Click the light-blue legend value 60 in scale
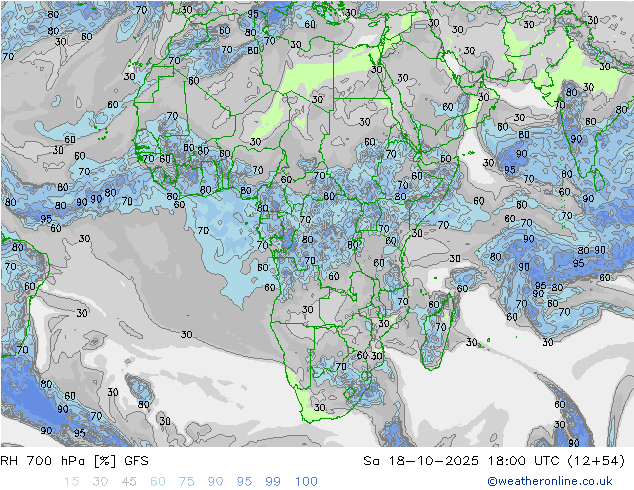Viewport: 634px width, 490px height. coord(158,482)
